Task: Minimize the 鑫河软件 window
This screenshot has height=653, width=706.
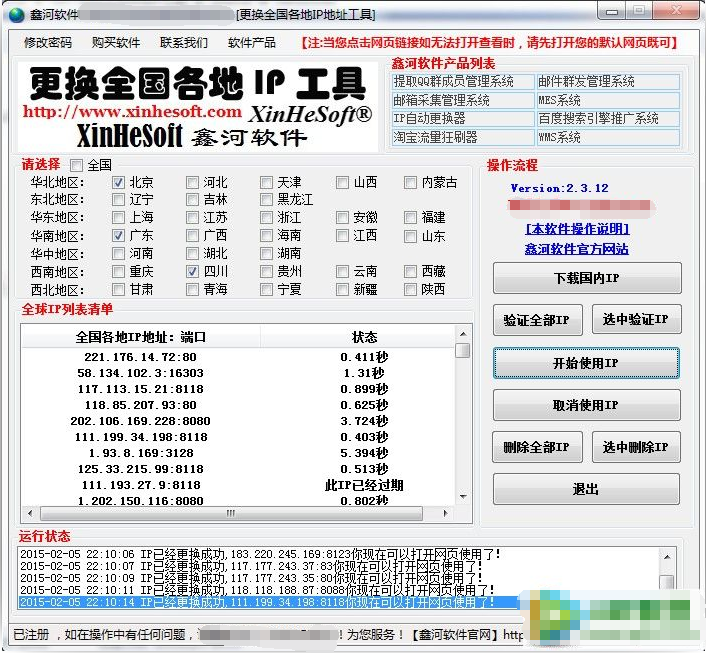Action: (x=612, y=11)
